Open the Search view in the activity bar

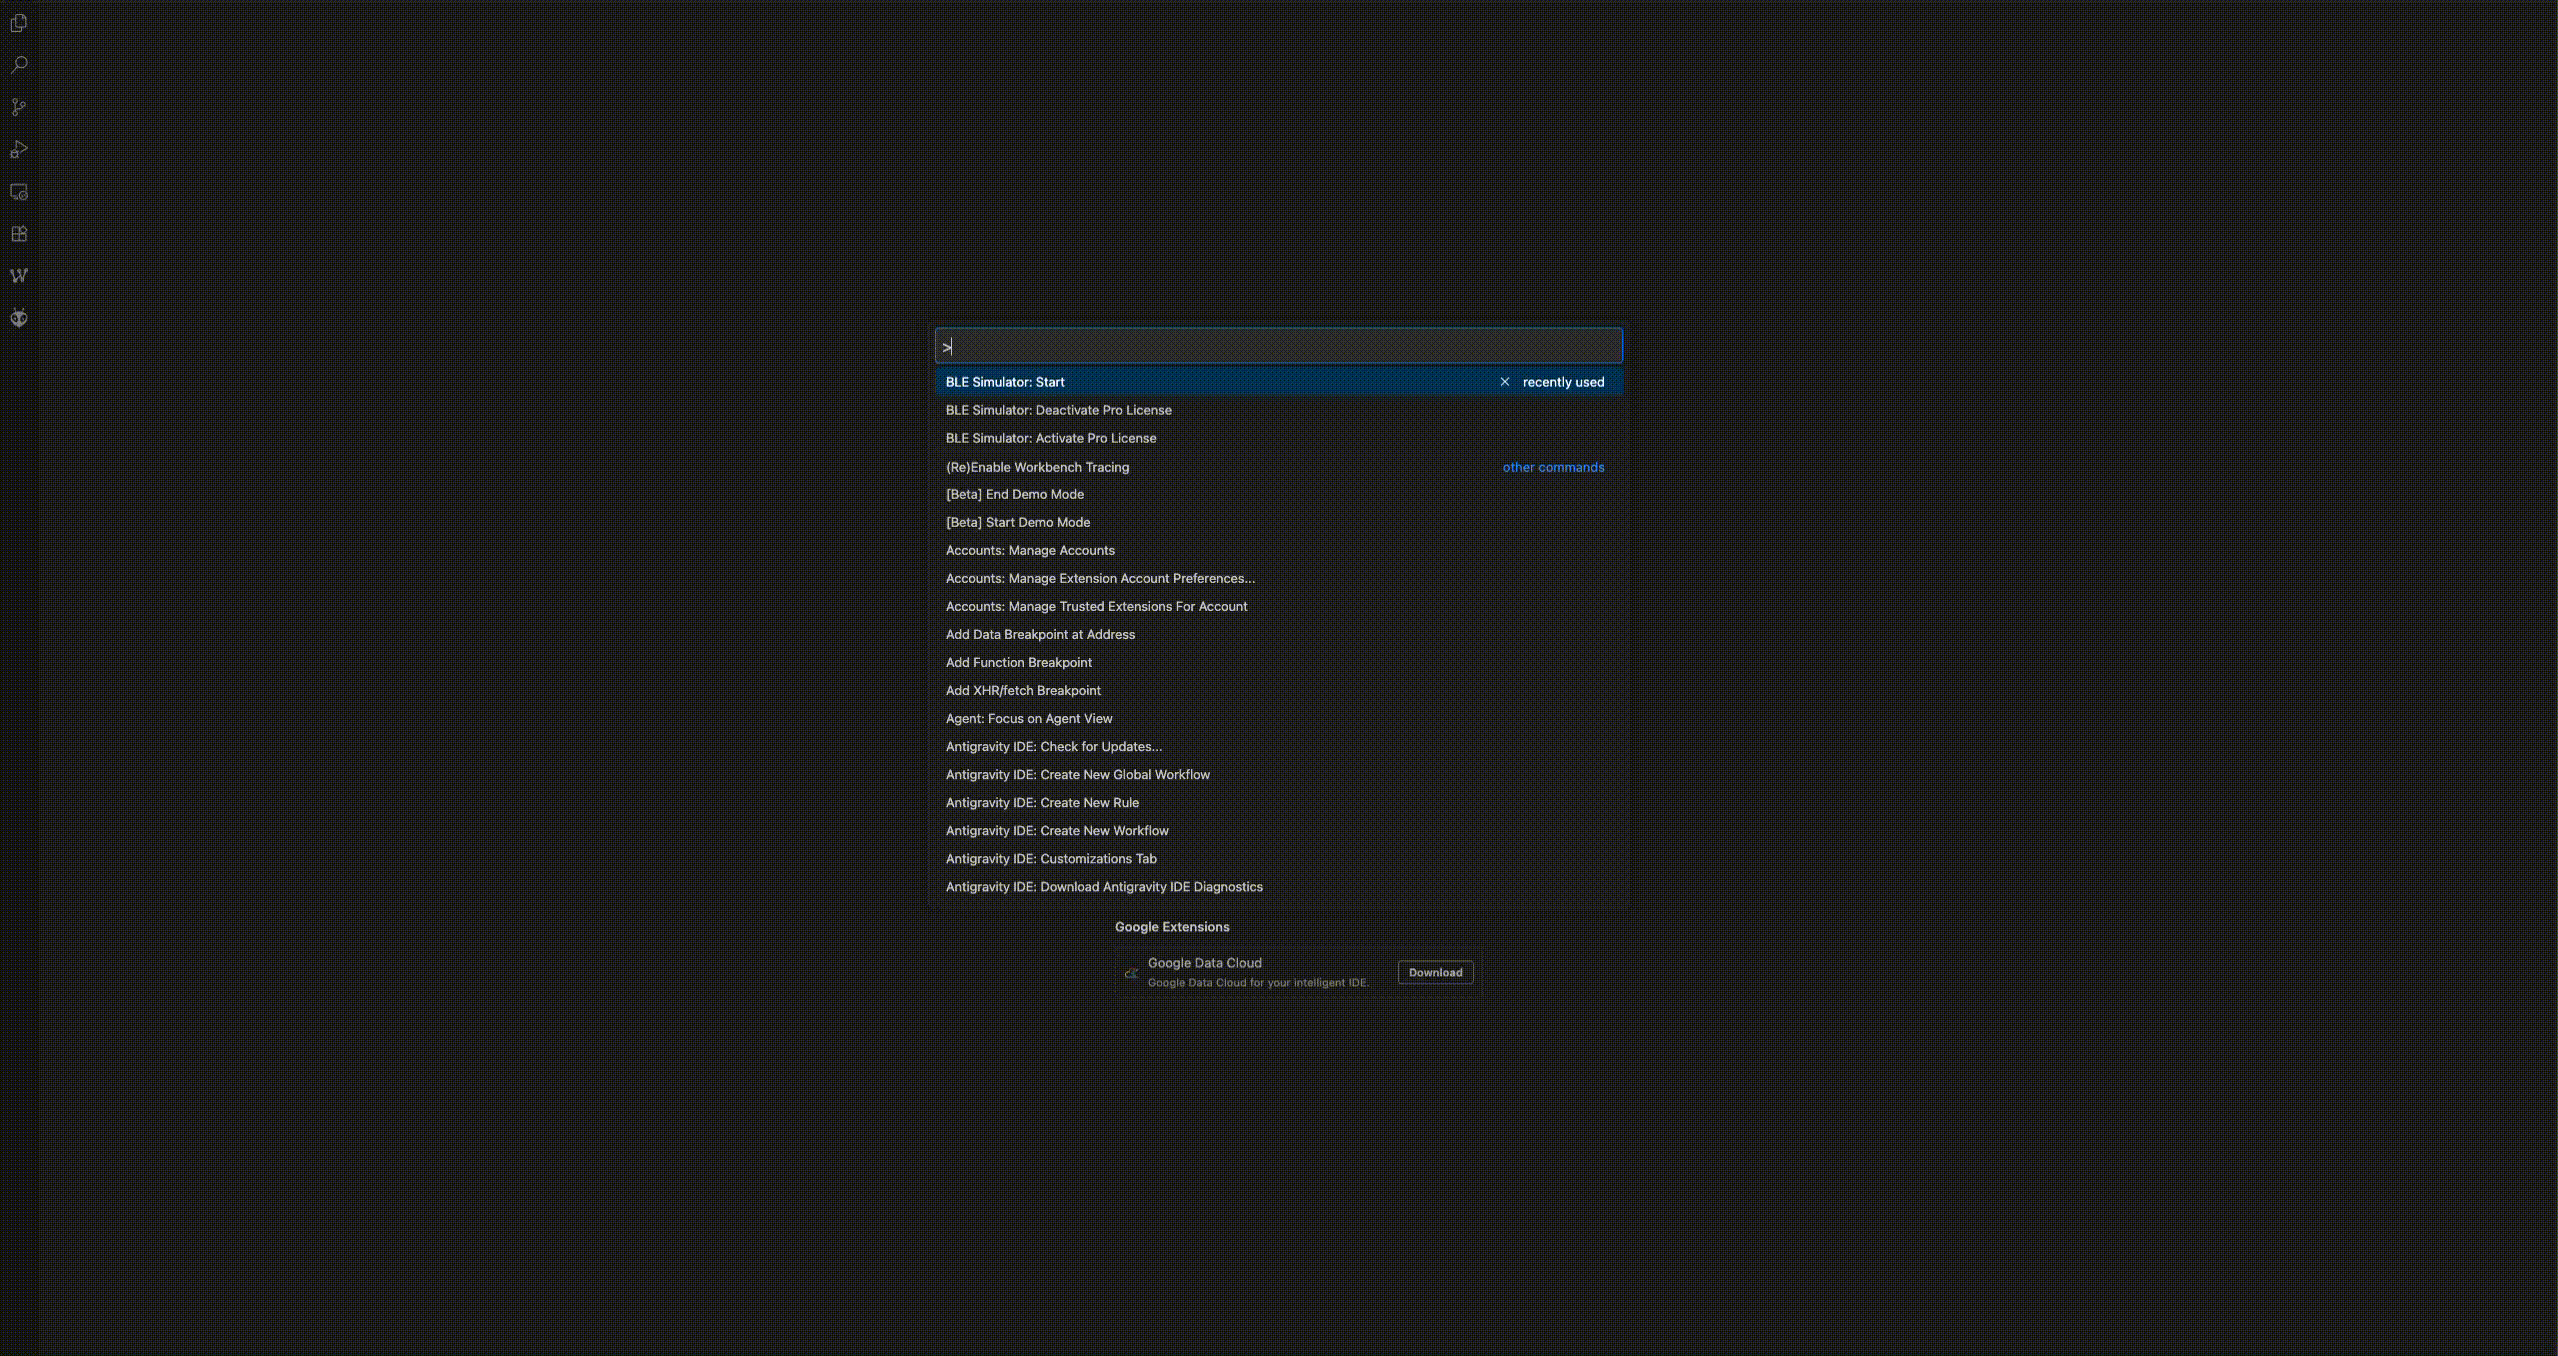click(19, 65)
